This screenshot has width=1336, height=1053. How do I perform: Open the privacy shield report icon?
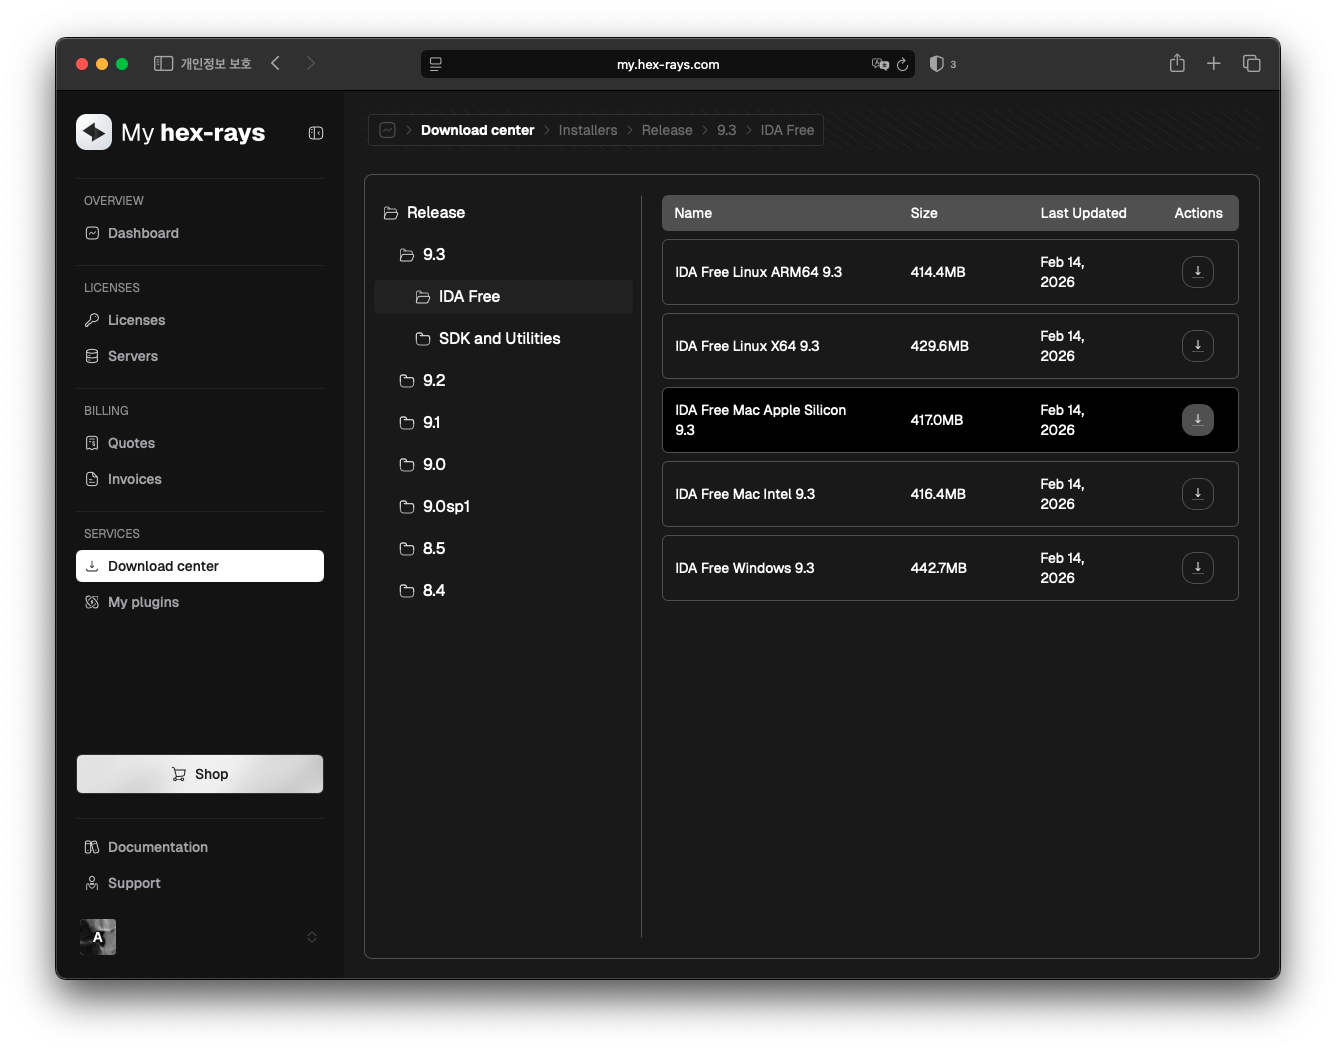click(936, 64)
